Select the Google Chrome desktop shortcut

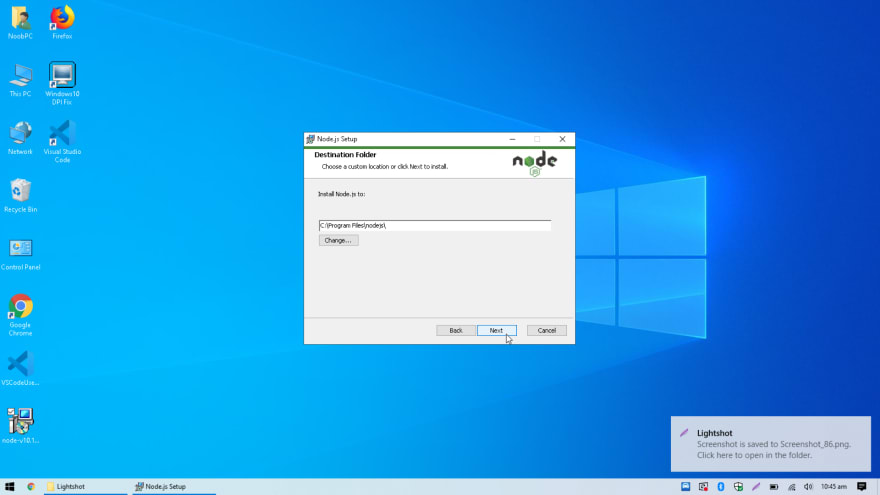click(20, 315)
